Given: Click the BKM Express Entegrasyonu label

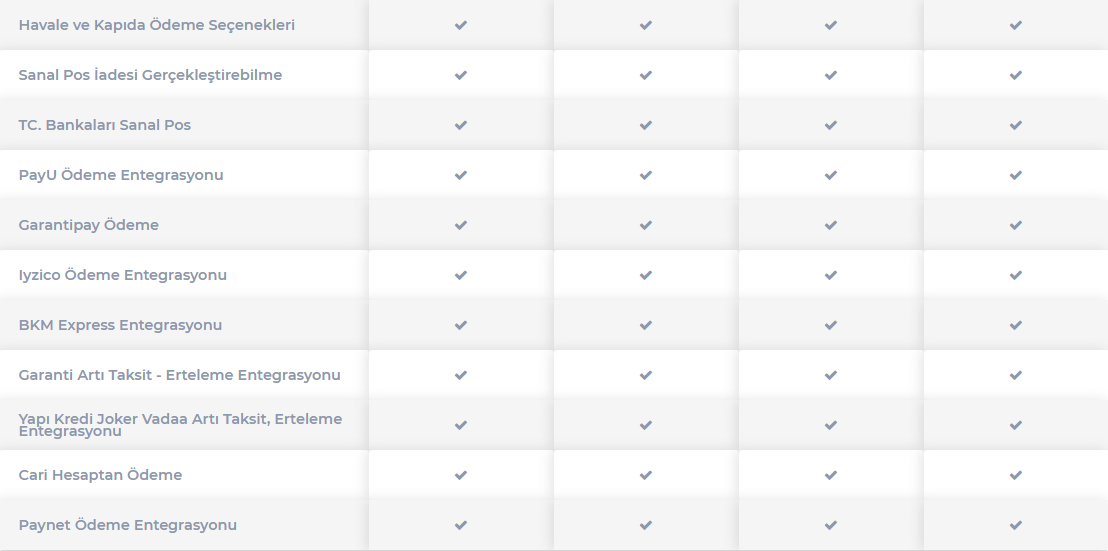Looking at the screenshot, I should point(120,325).
